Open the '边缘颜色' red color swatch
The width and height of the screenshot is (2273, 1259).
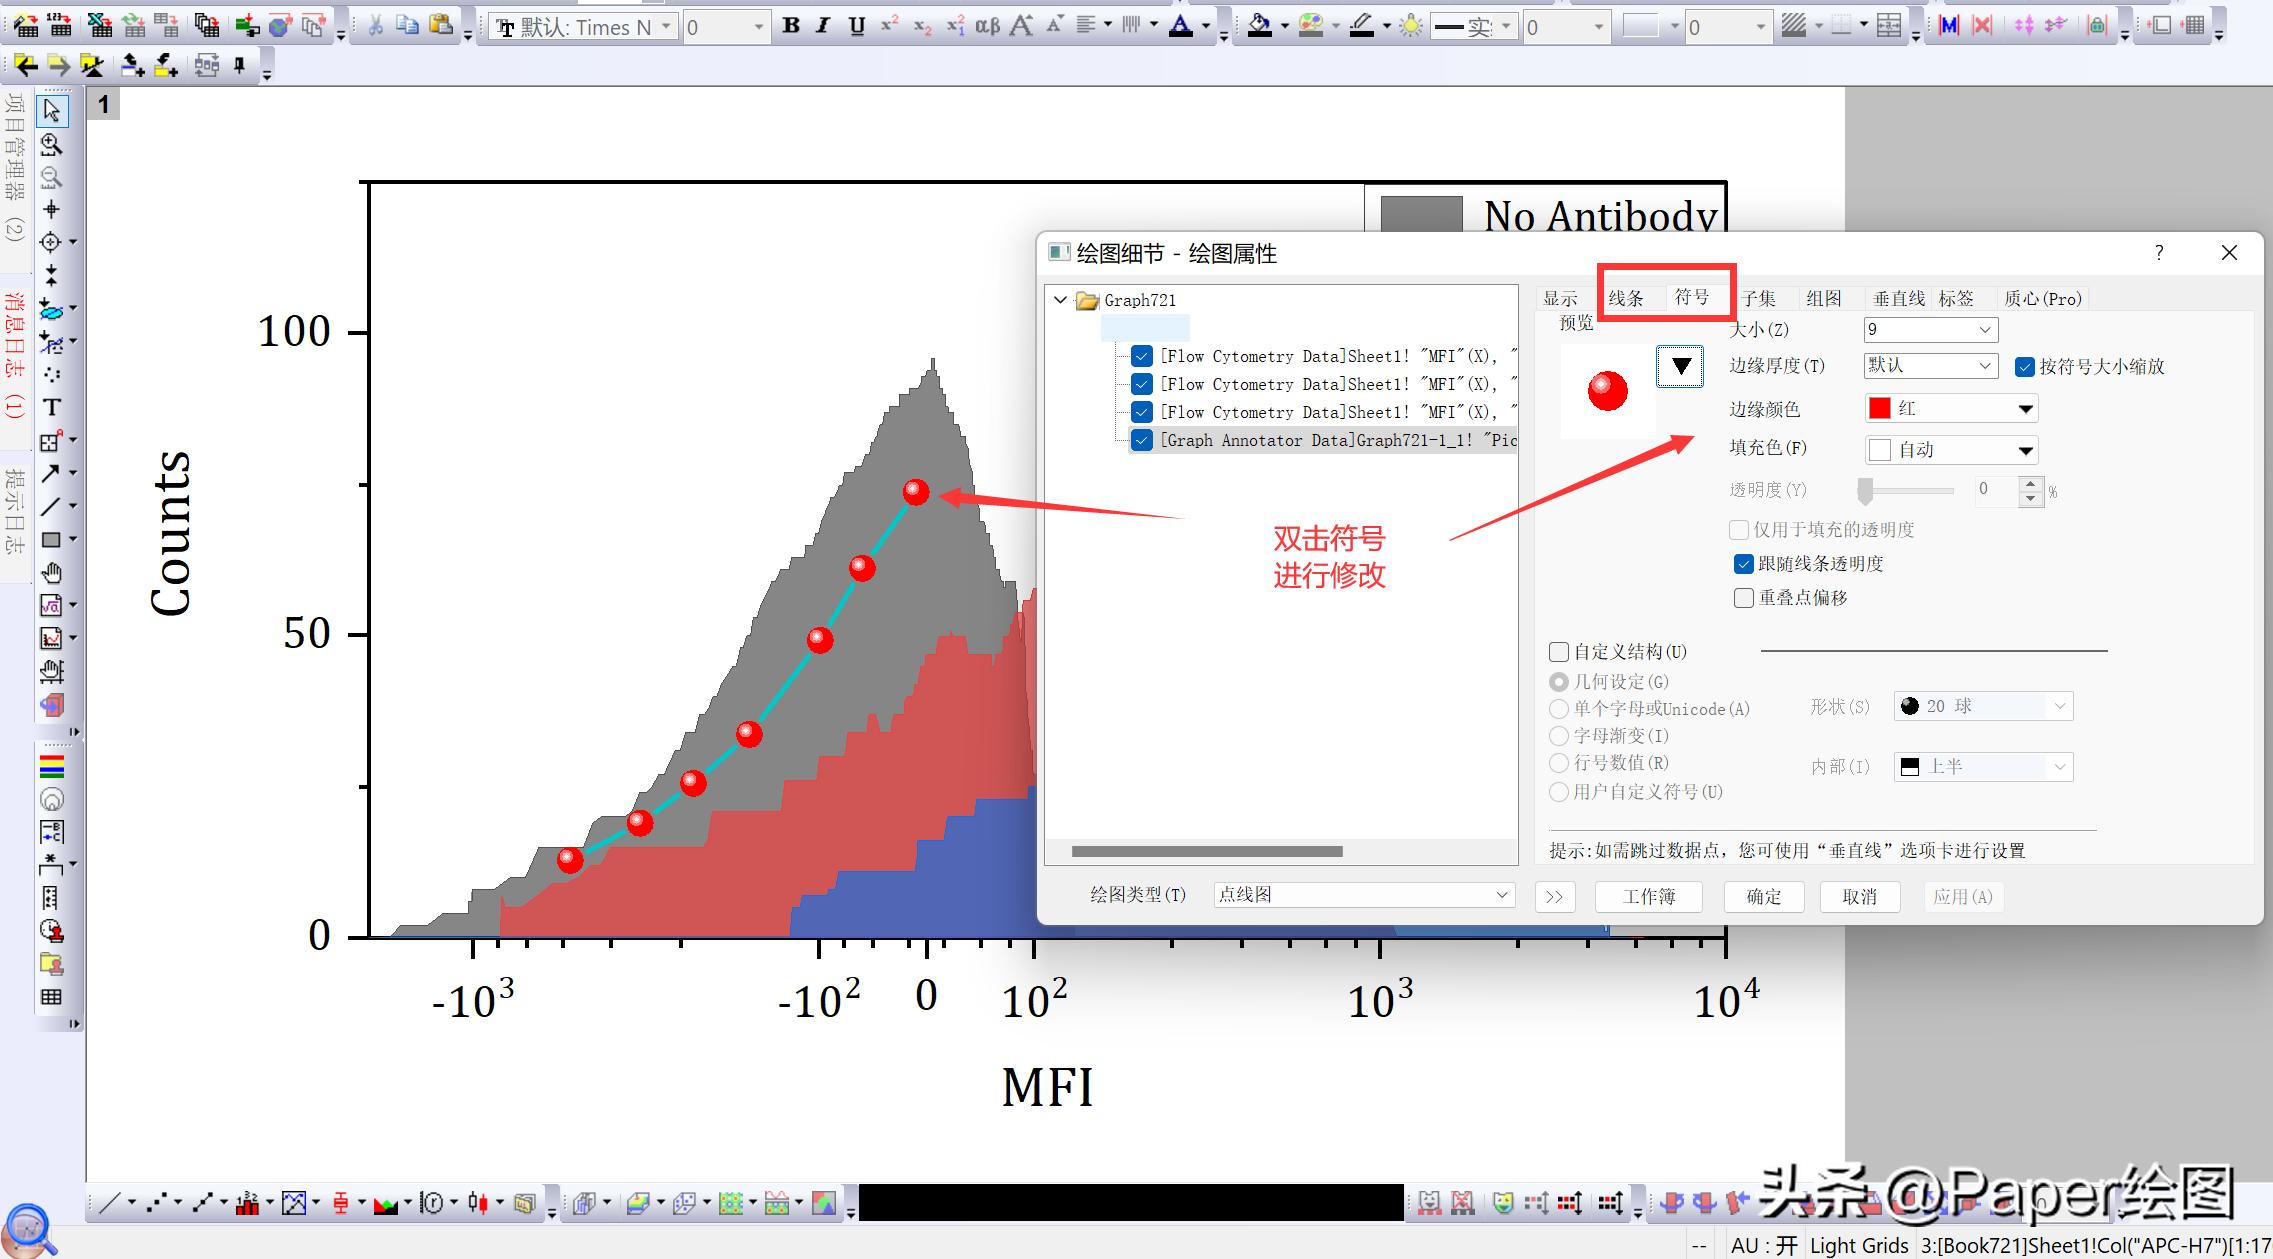tap(1951, 409)
